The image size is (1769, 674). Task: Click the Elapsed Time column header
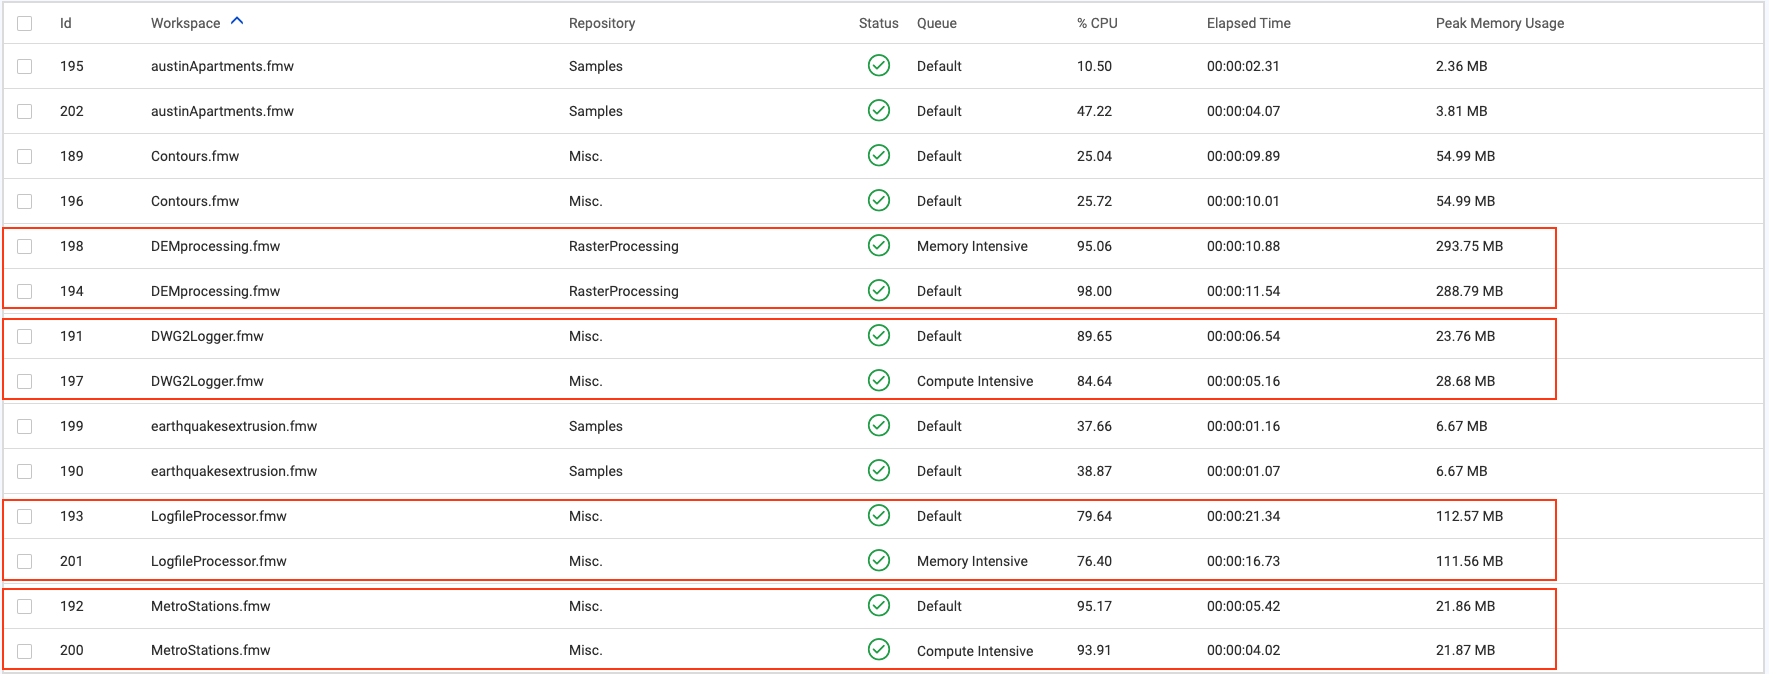(x=1248, y=22)
